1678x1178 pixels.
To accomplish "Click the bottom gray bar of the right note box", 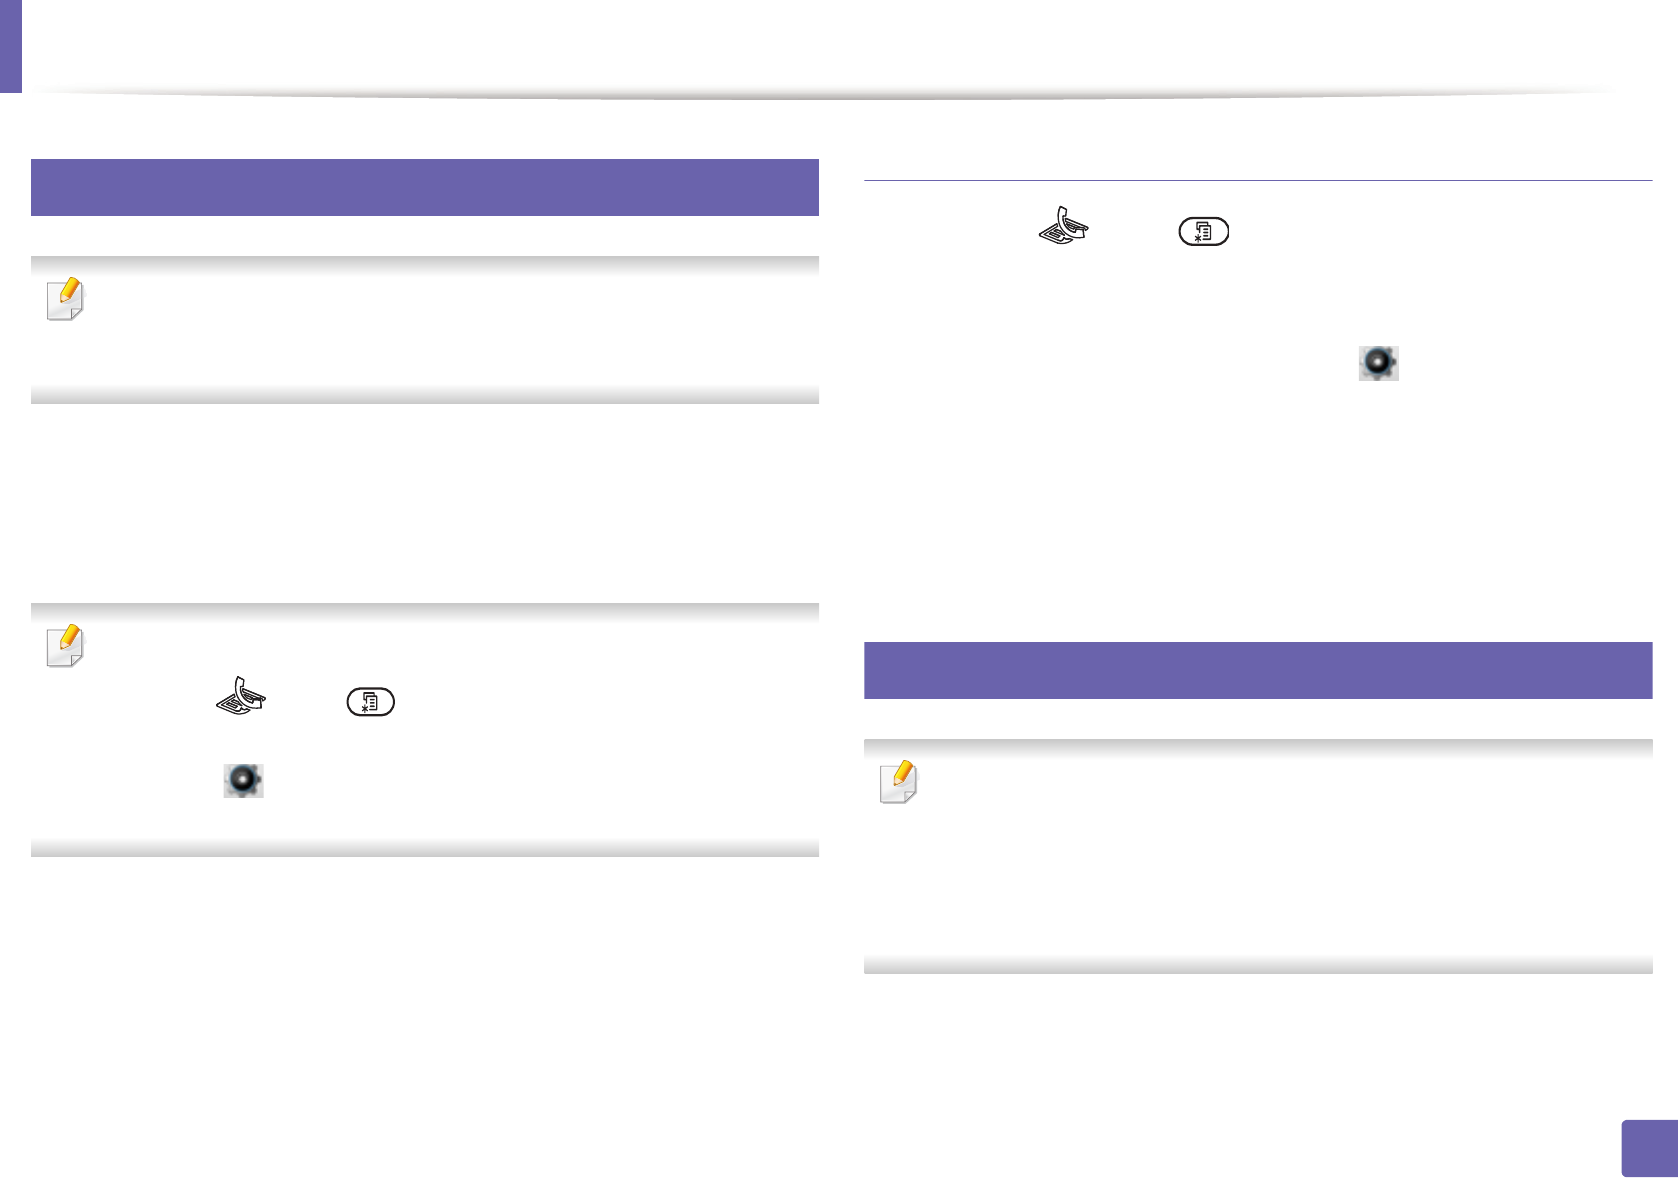I will 1257,966.
